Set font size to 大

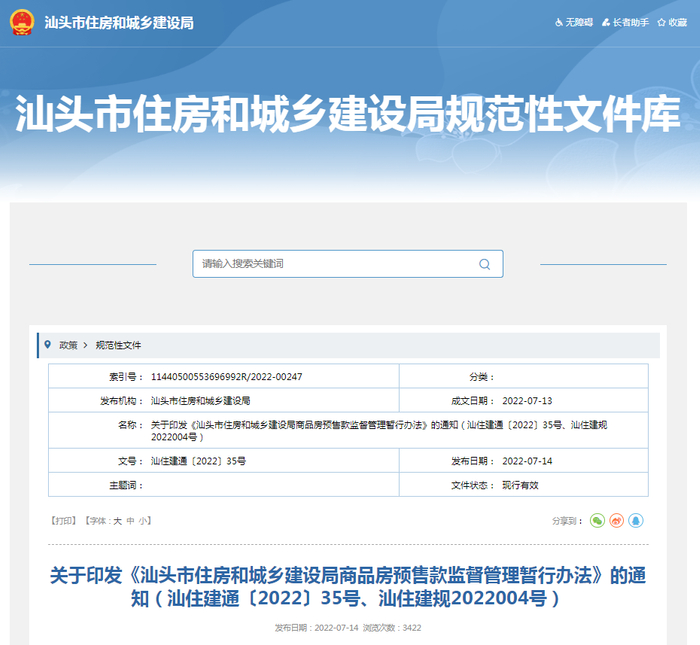coord(117,521)
